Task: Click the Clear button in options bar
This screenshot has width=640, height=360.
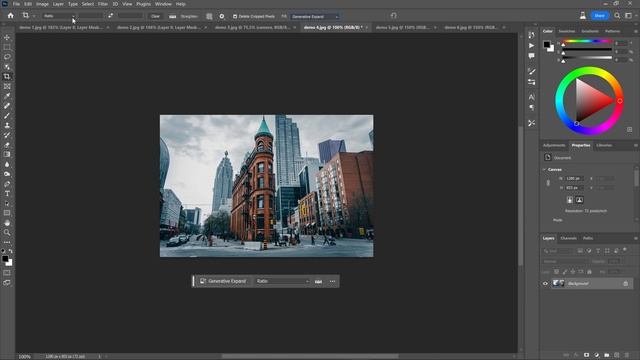Action: pos(156,16)
